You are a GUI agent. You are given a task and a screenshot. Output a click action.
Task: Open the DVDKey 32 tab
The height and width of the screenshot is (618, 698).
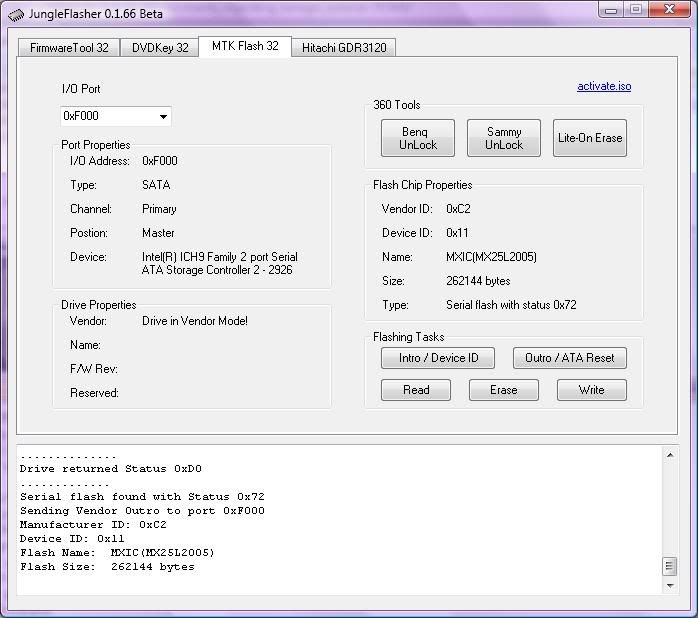click(158, 48)
